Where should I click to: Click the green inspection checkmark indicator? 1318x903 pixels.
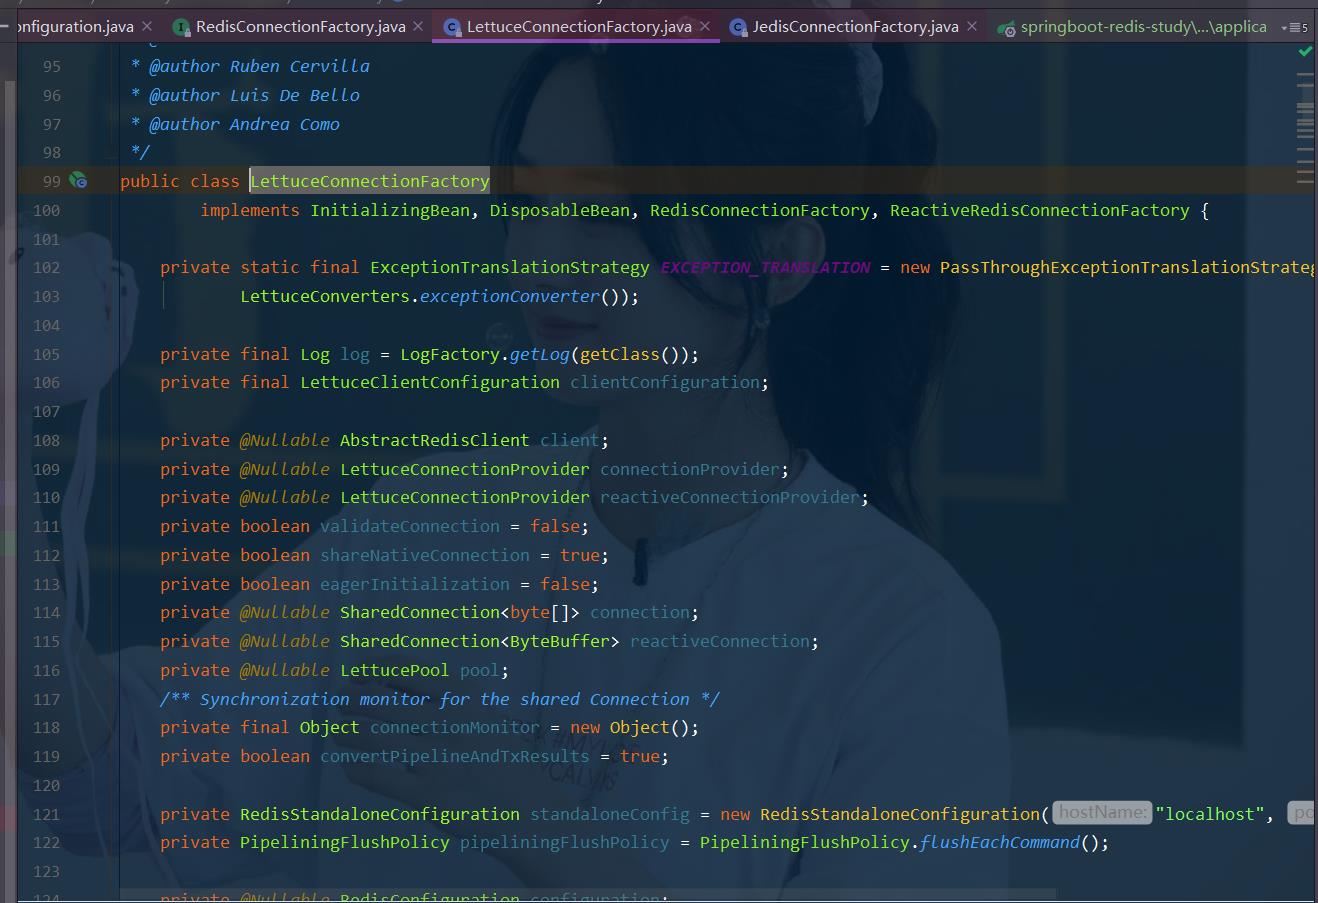(1305, 51)
